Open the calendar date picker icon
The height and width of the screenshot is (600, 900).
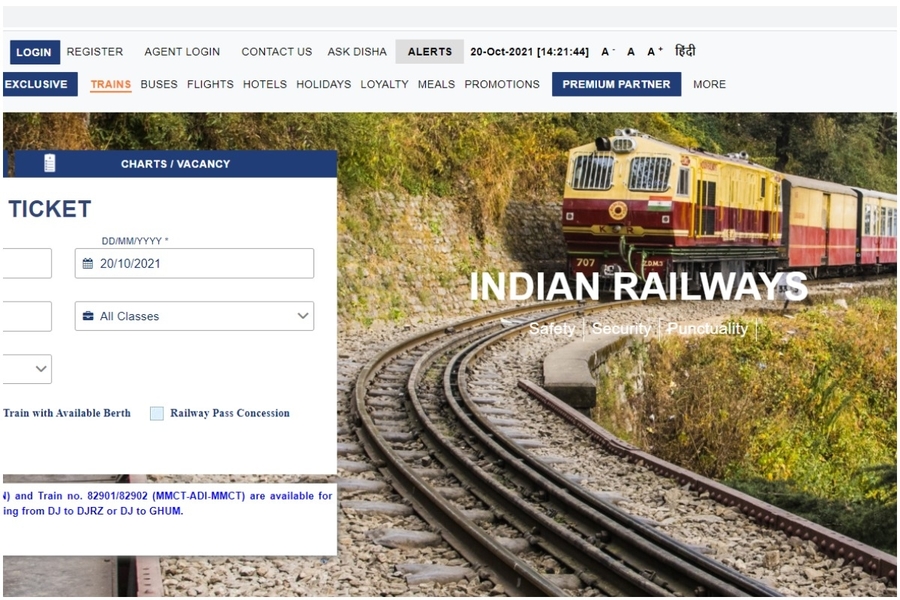pos(88,263)
